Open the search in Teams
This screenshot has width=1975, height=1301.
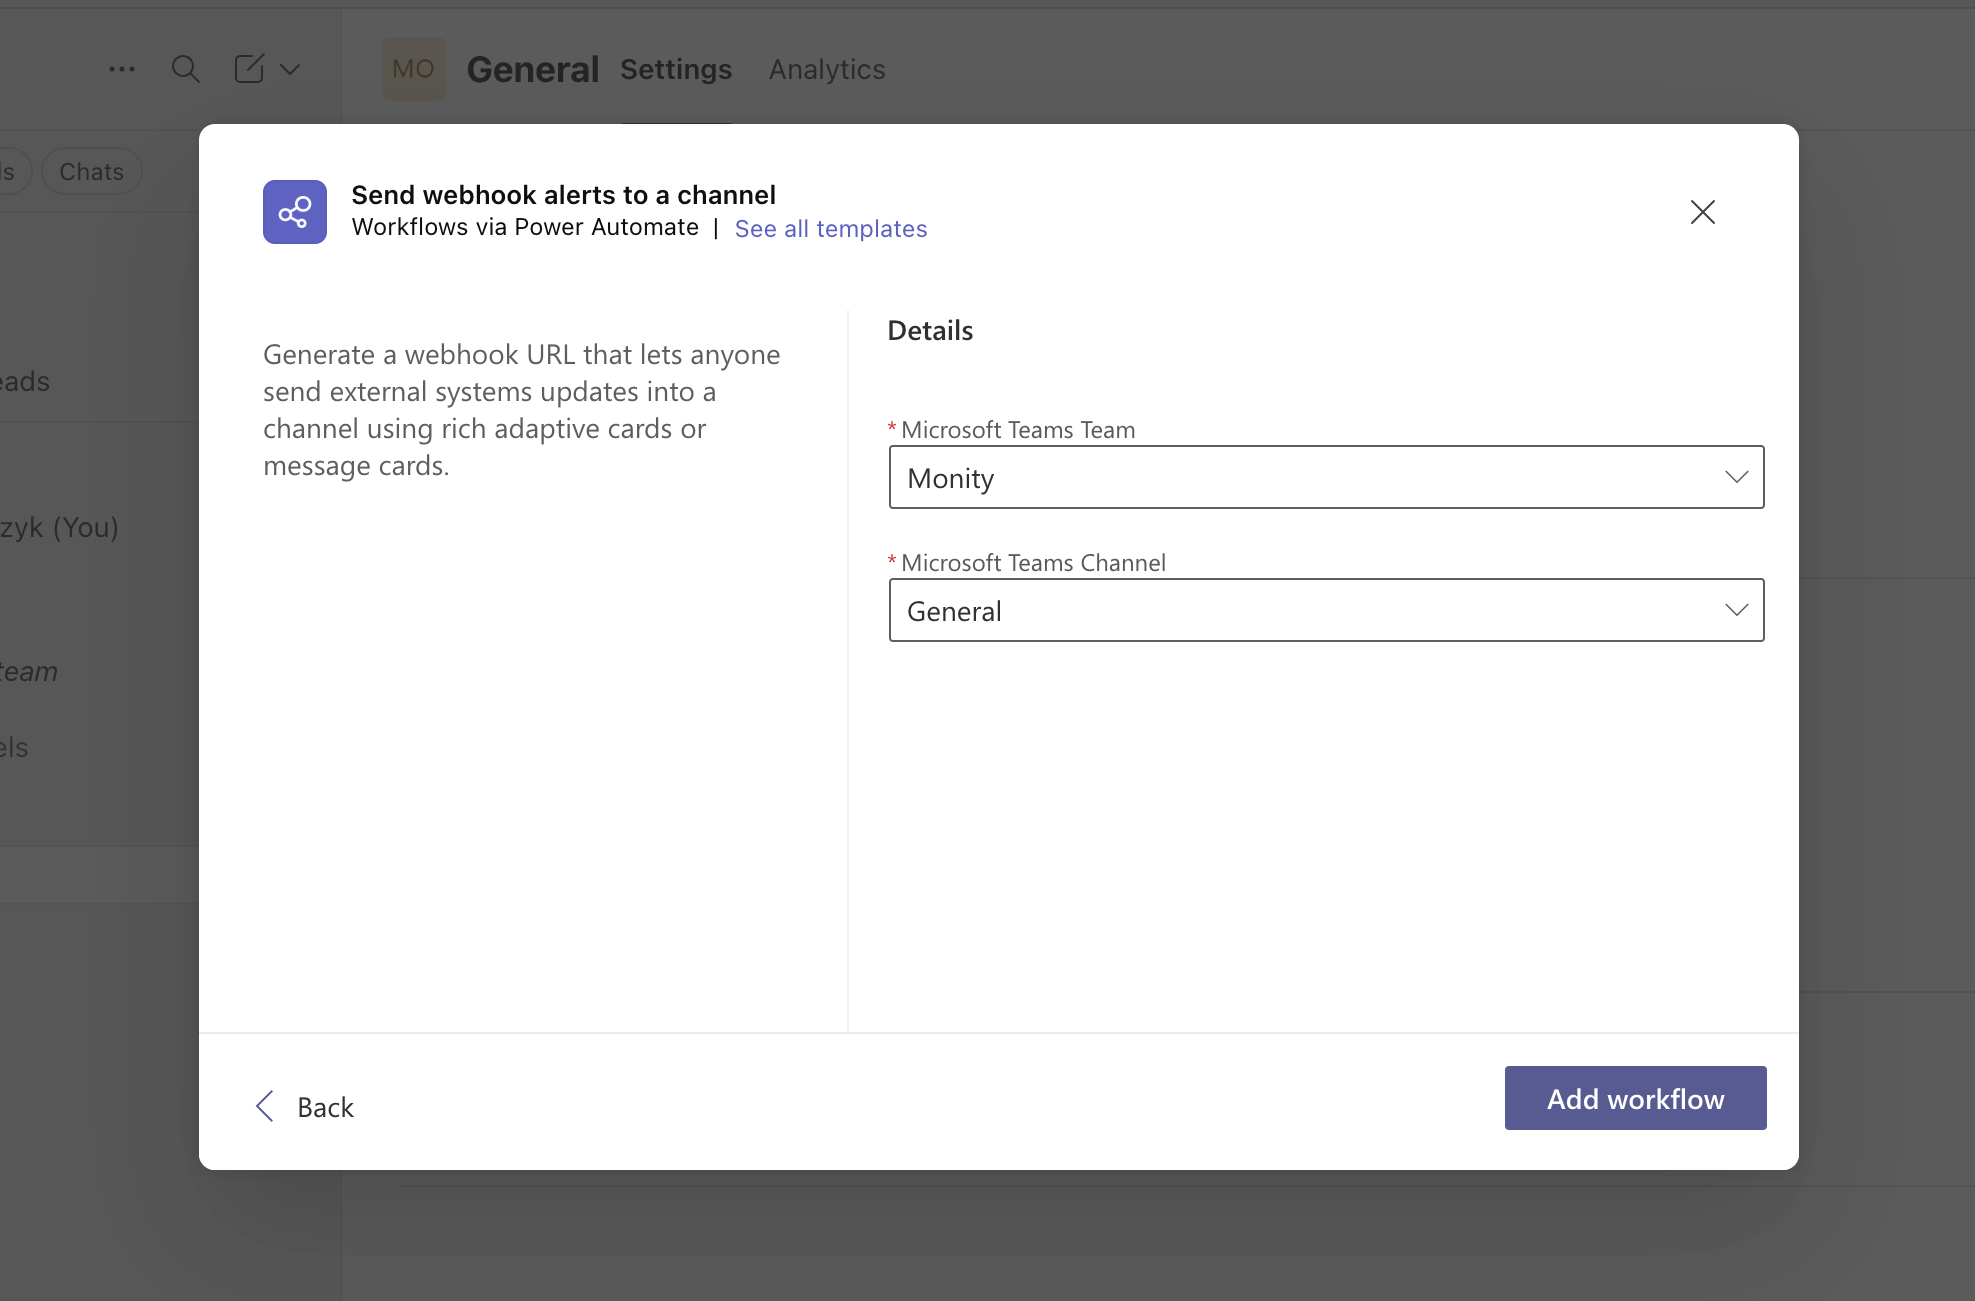click(x=186, y=69)
